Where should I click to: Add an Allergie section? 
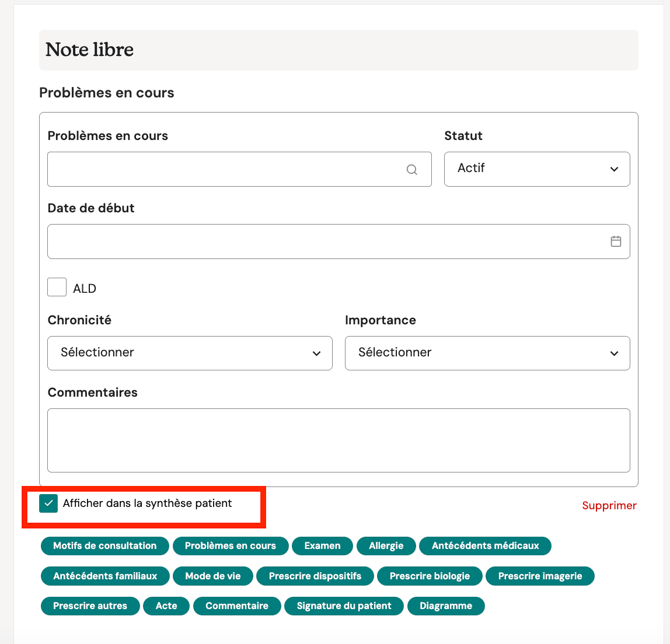tap(386, 546)
